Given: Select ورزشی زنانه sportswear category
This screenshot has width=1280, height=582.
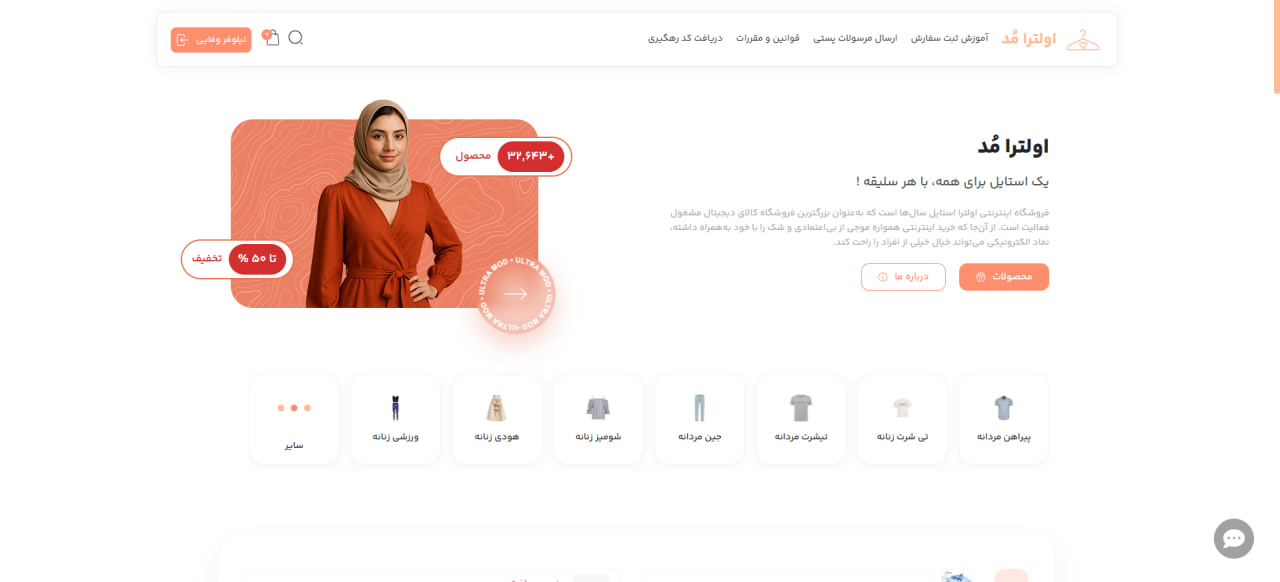Looking at the screenshot, I should pos(395,419).
